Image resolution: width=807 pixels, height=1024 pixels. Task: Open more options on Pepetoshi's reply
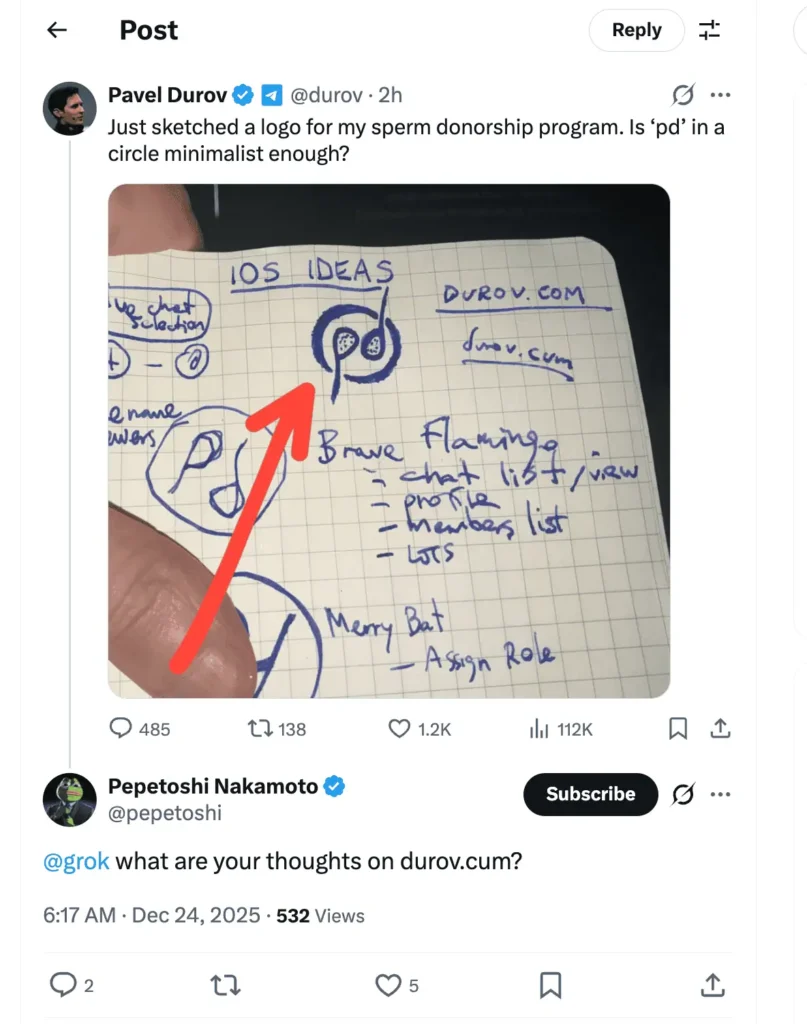[x=721, y=794]
